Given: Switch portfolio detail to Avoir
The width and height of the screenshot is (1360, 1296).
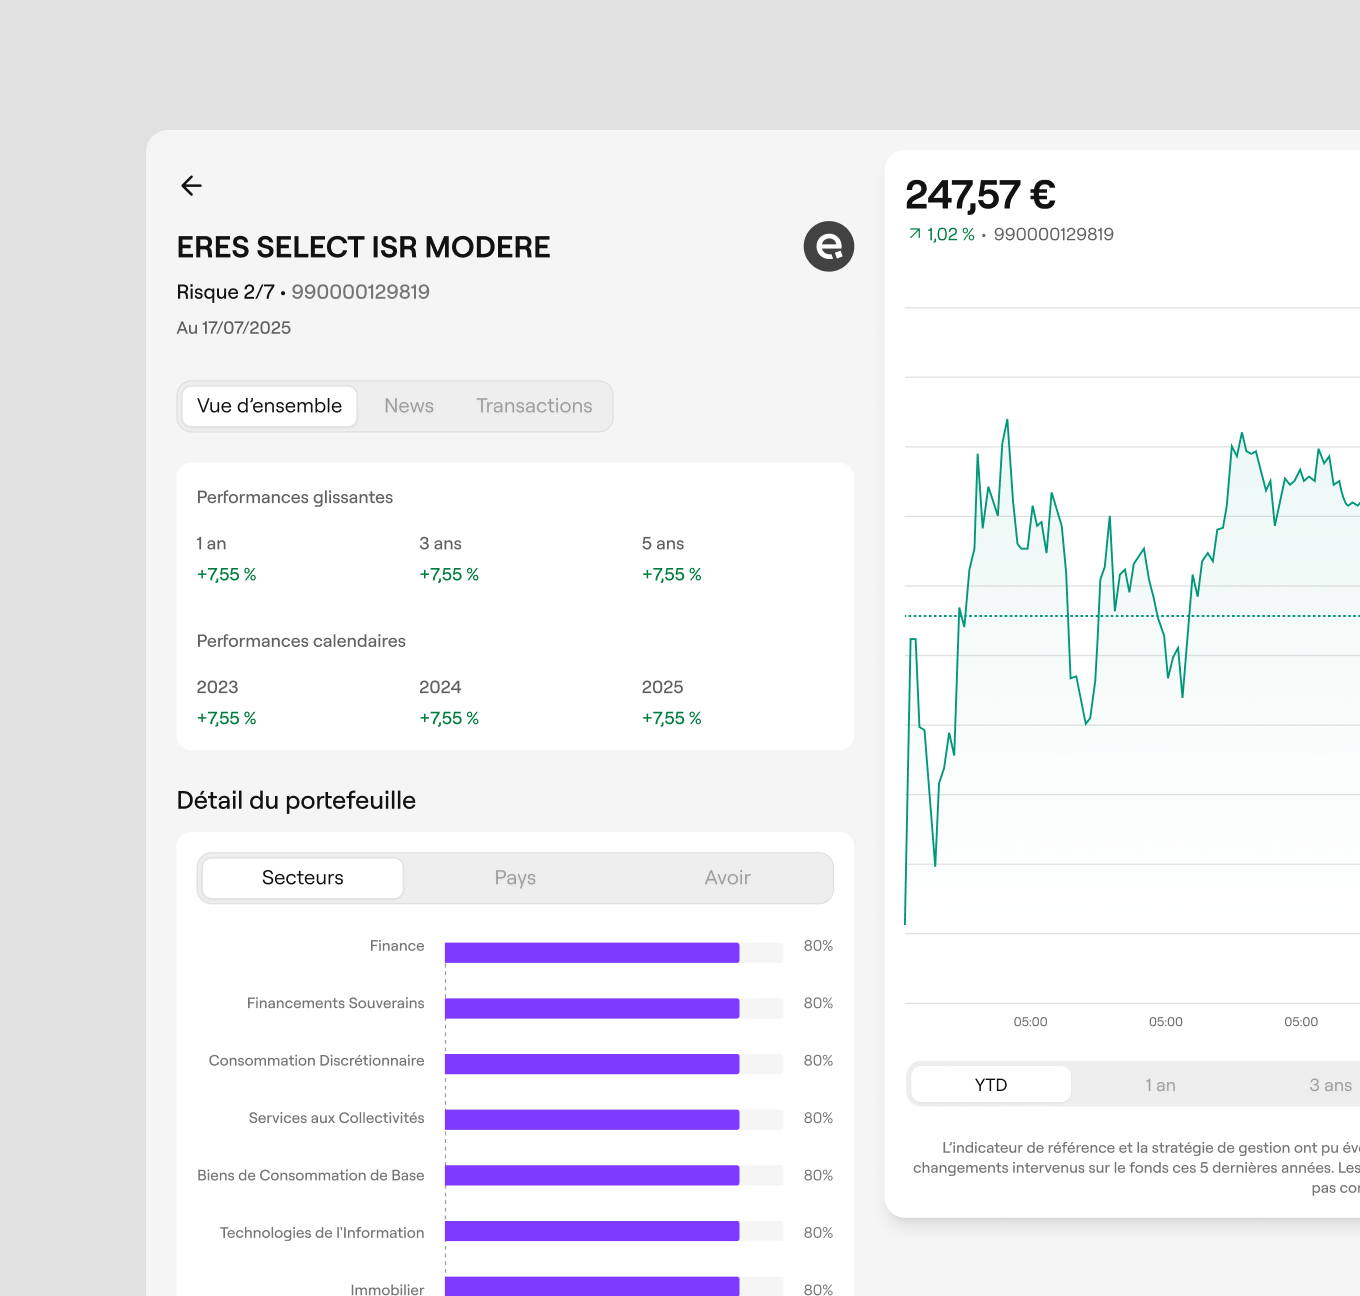Looking at the screenshot, I should pyautogui.click(x=727, y=878).
